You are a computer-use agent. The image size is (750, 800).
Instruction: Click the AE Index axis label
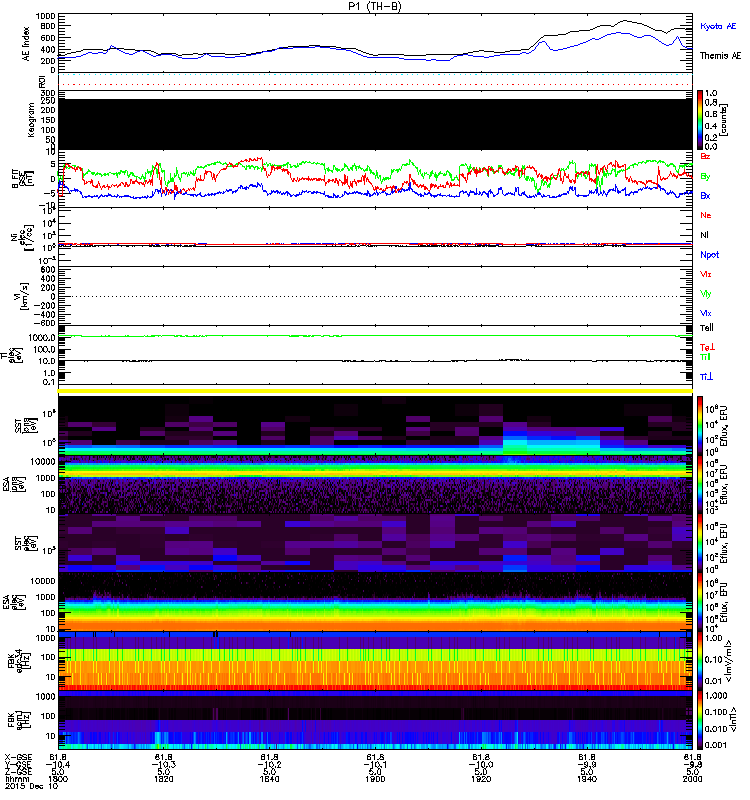(x=26, y=44)
